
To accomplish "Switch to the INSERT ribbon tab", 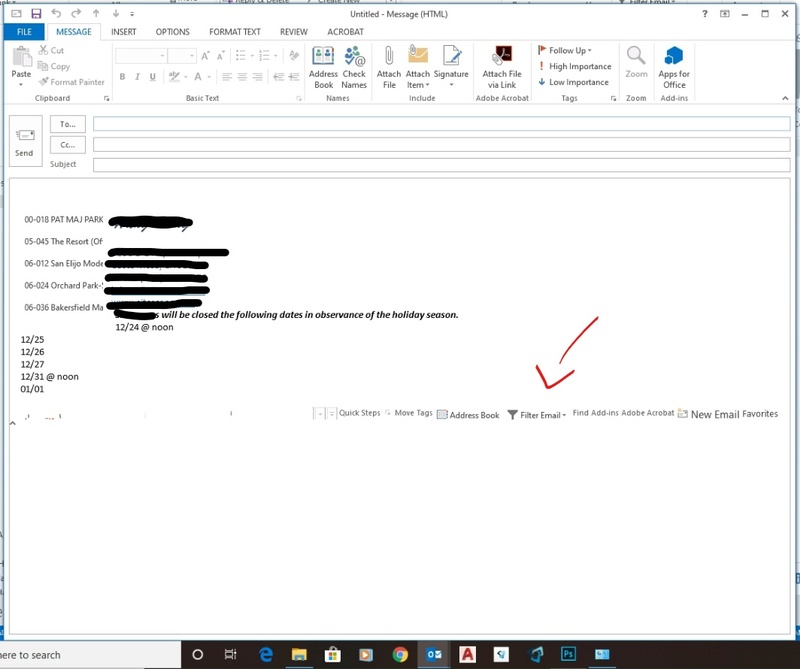I will click(123, 31).
